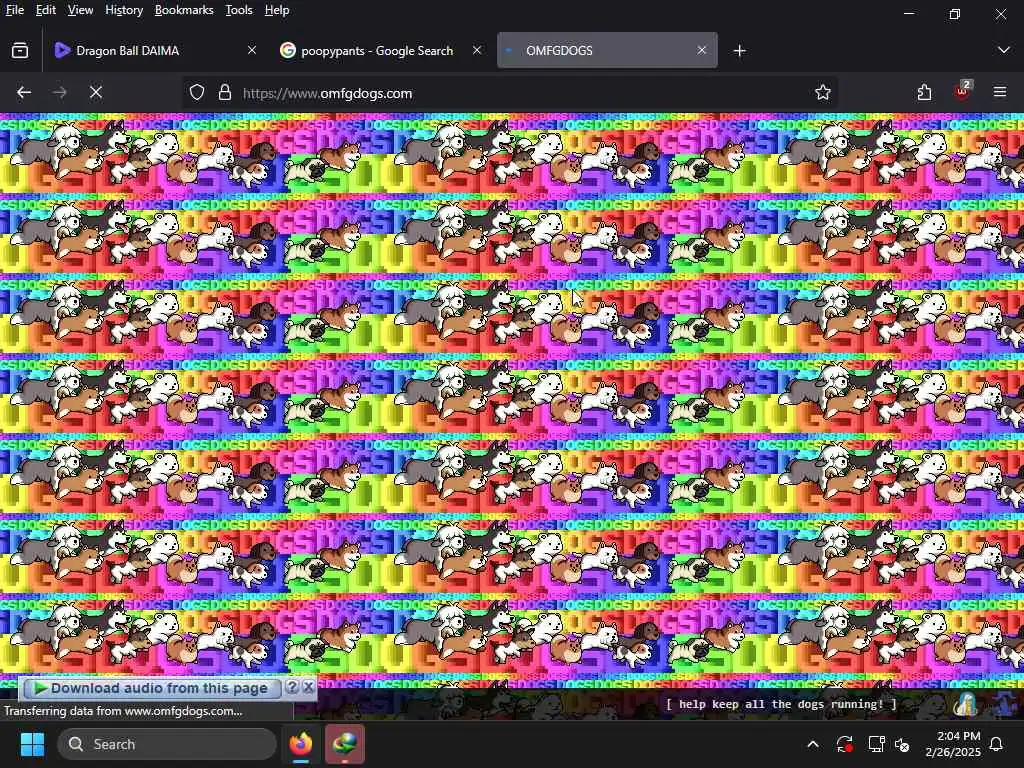The height and width of the screenshot is (768, 1024).
Task: Open the File menu
Action: pos(14,10)
